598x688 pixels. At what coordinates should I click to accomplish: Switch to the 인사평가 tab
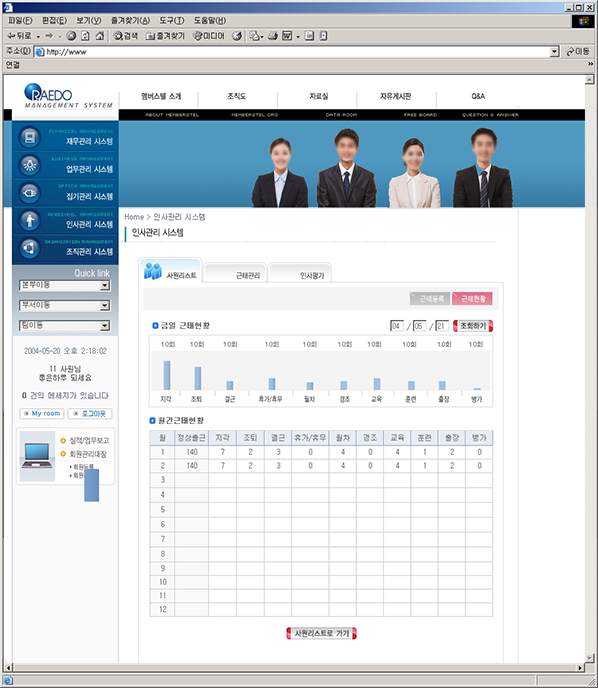coord(300,273)
